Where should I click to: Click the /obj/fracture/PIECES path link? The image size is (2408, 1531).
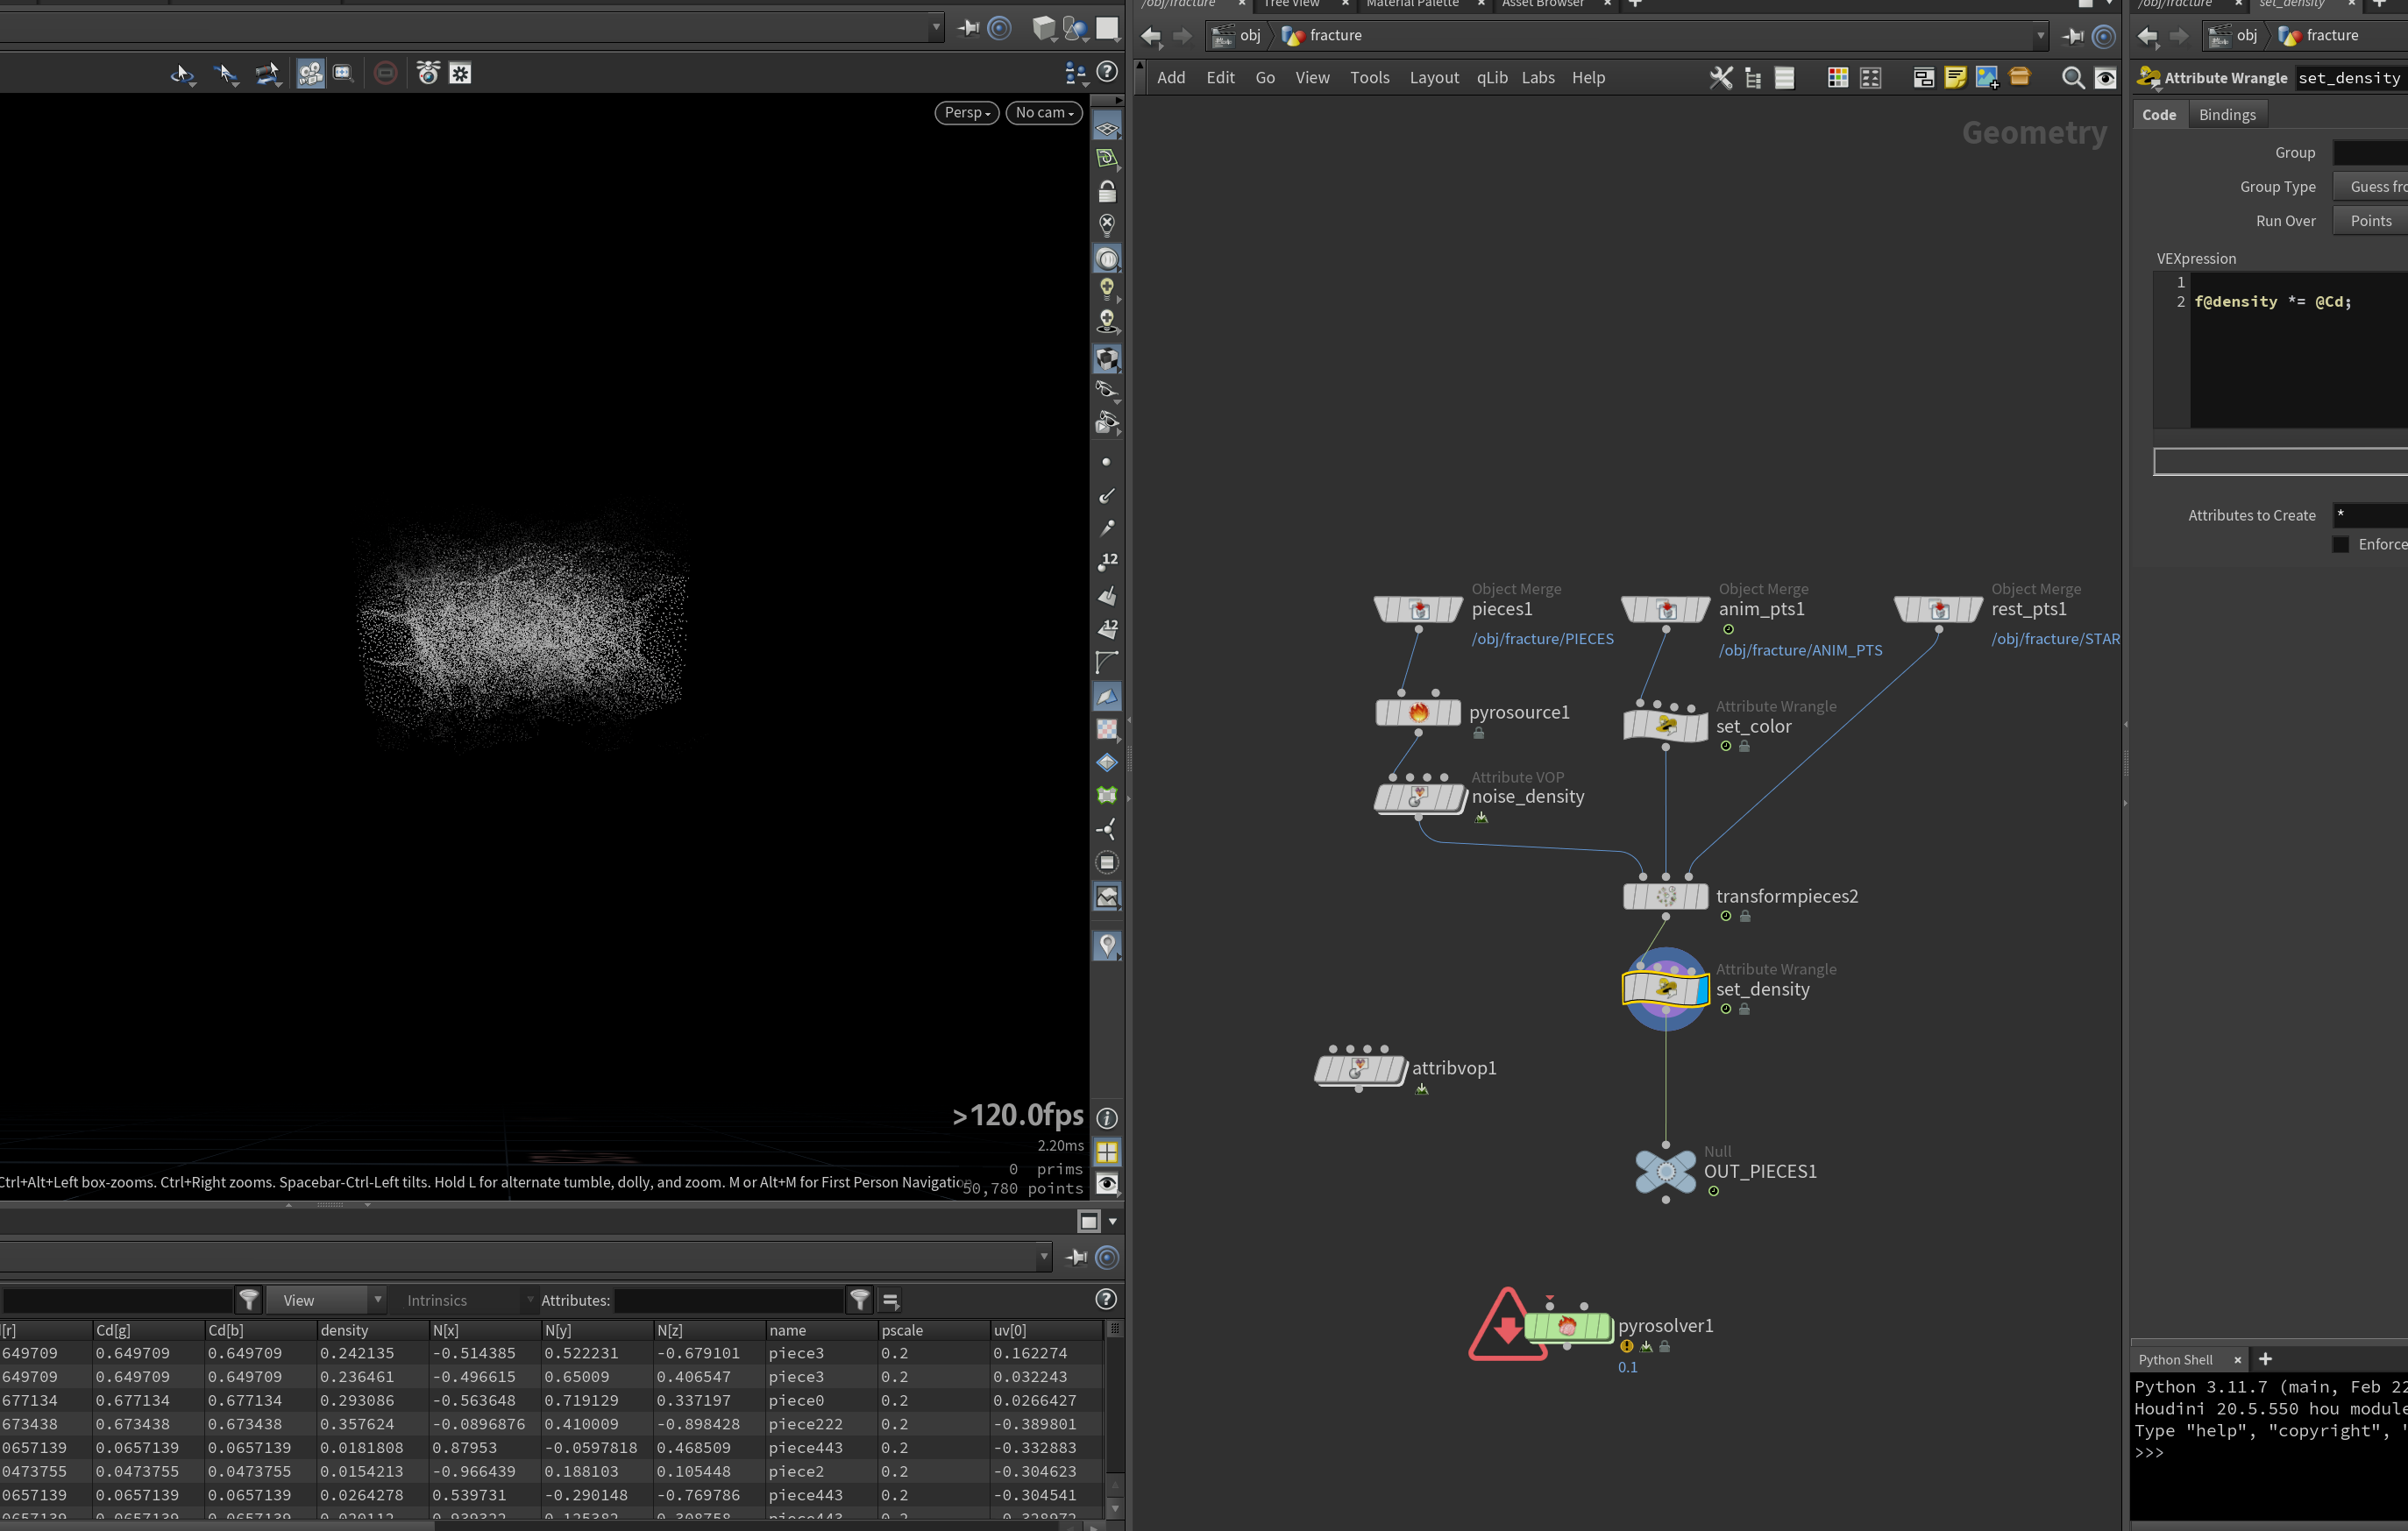1542,639
